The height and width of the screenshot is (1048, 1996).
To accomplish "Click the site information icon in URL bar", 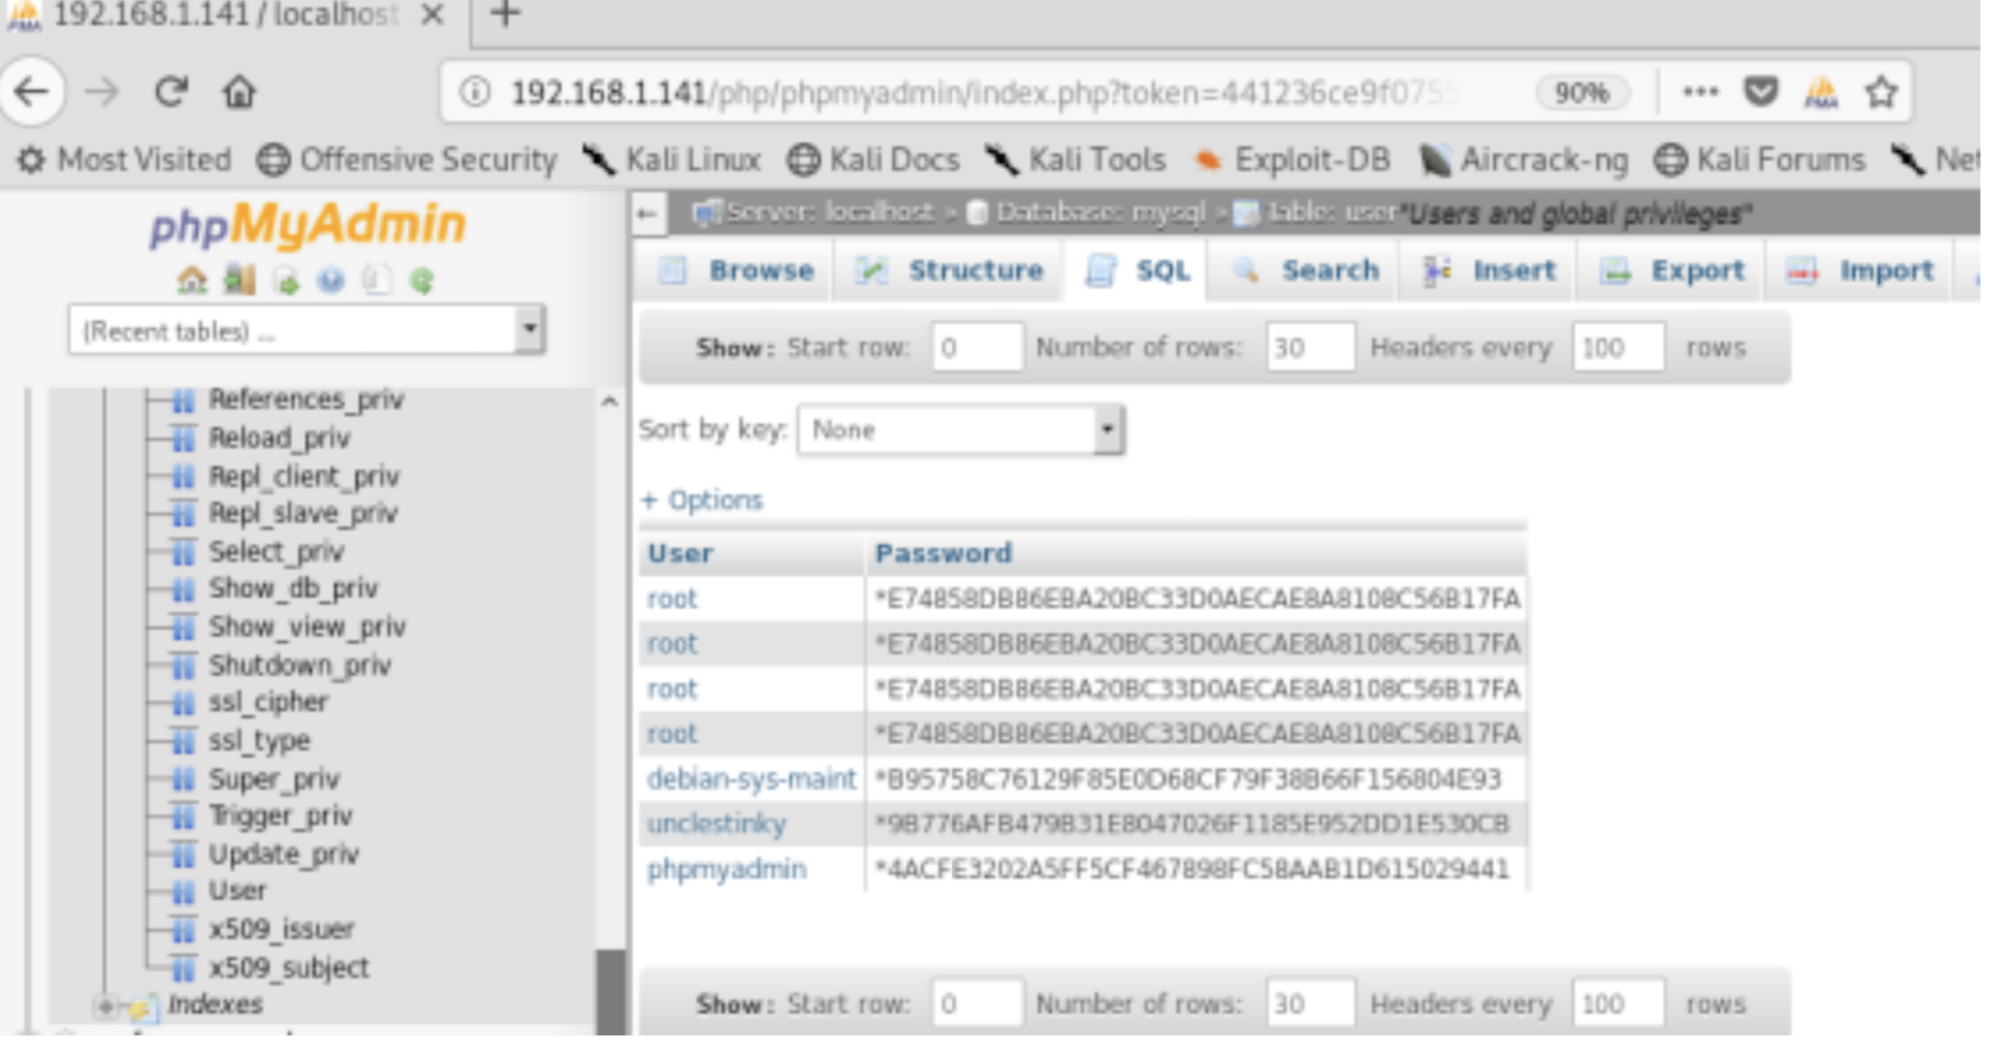I will pos(475,92).
